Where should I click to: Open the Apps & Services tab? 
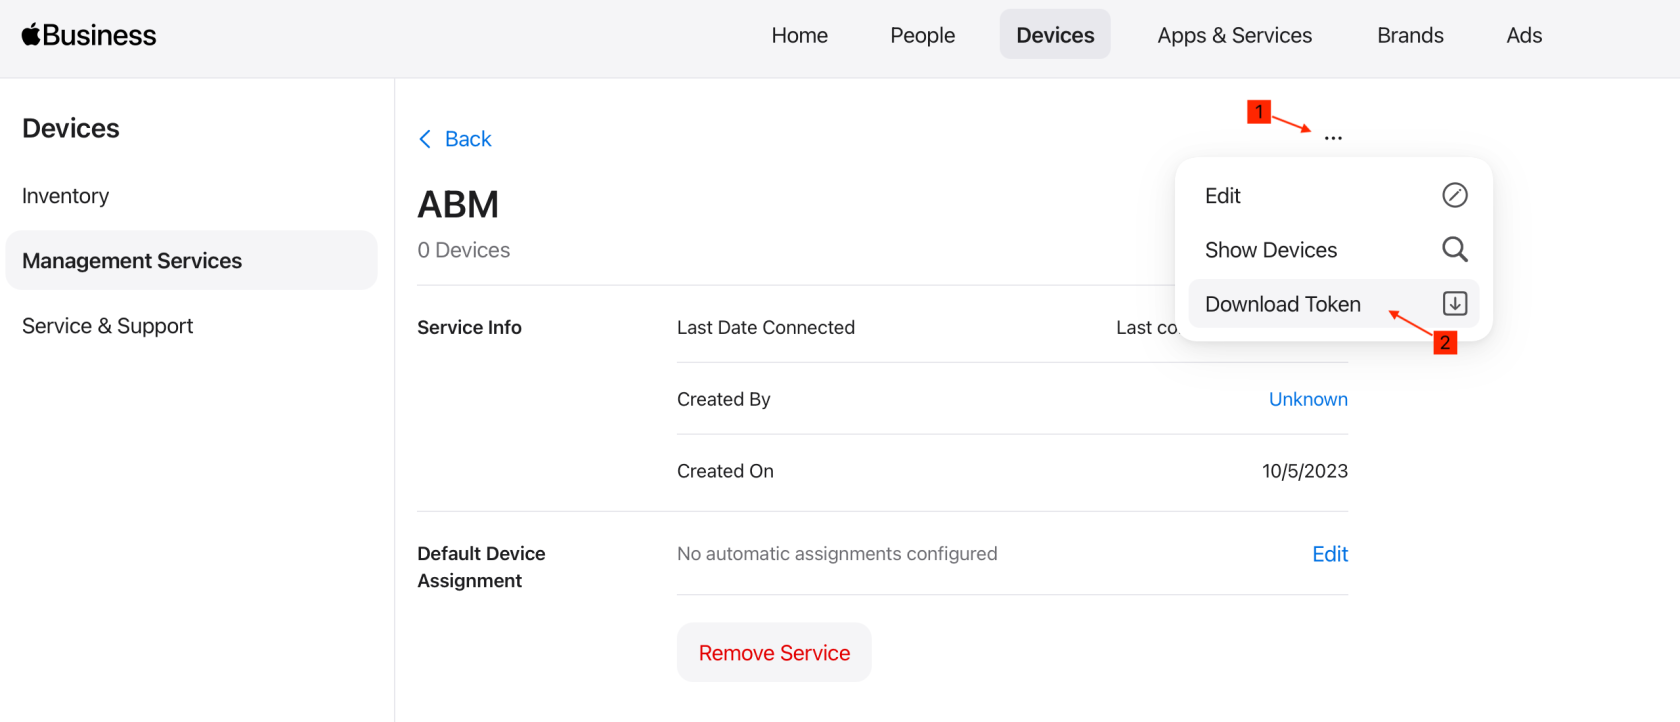pos(1234,35)
